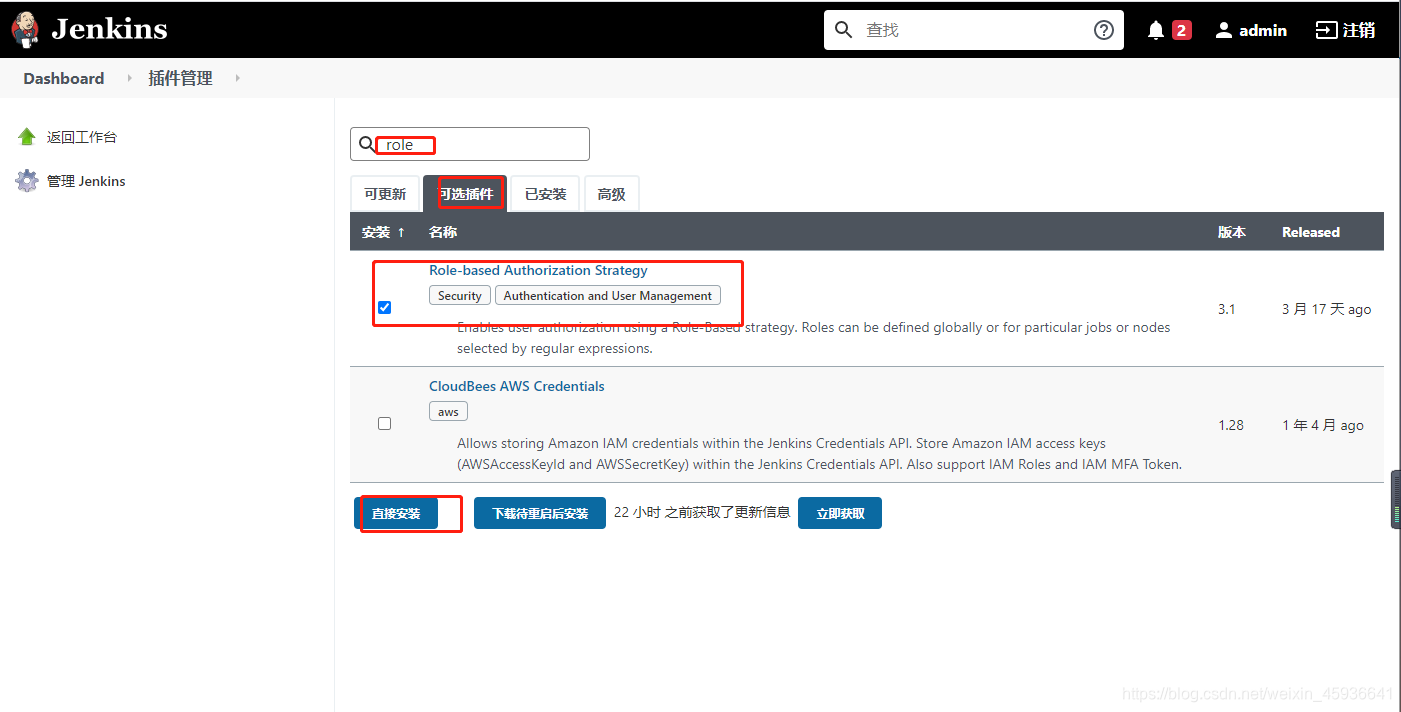
Task: Click the gear icon for 管理 Jenkins
Action: coord(27,181)
